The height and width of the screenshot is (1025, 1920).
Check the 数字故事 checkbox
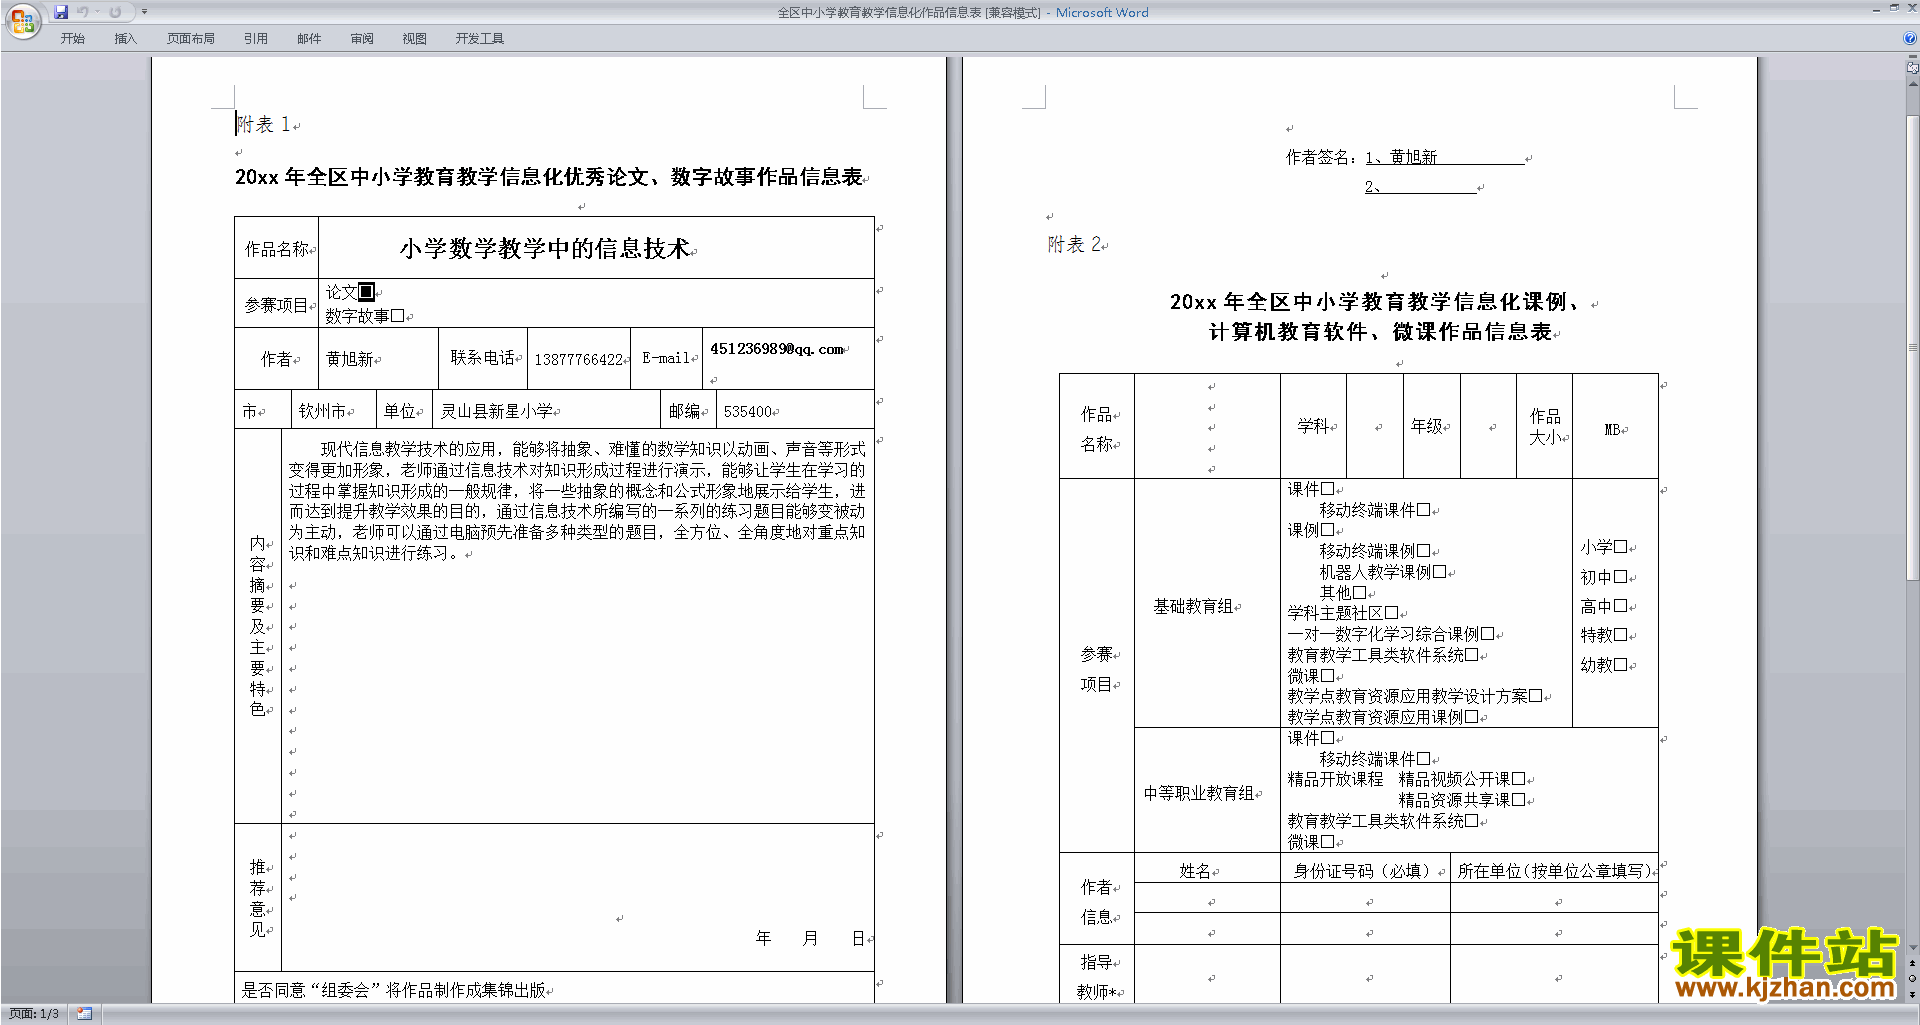(397, 316)
